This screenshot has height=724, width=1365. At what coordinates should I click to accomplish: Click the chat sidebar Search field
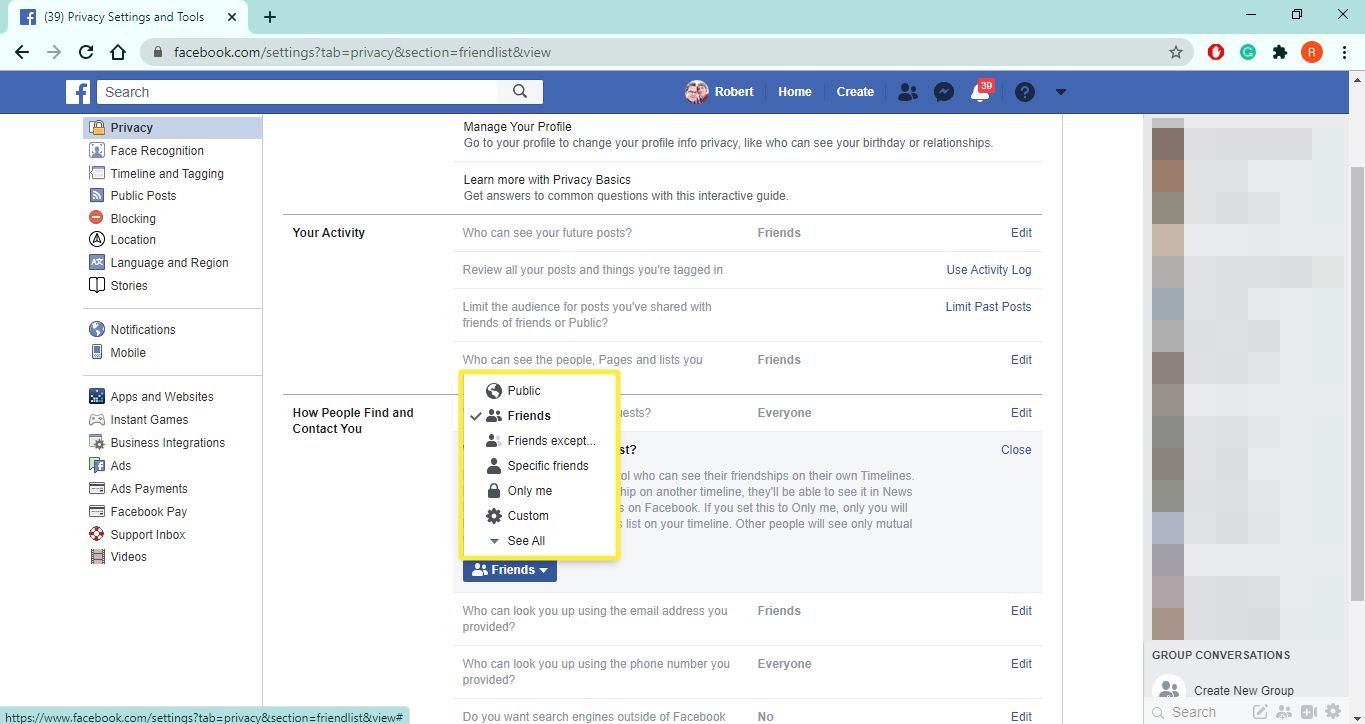pyautogui.click(x=1195, y=712)
